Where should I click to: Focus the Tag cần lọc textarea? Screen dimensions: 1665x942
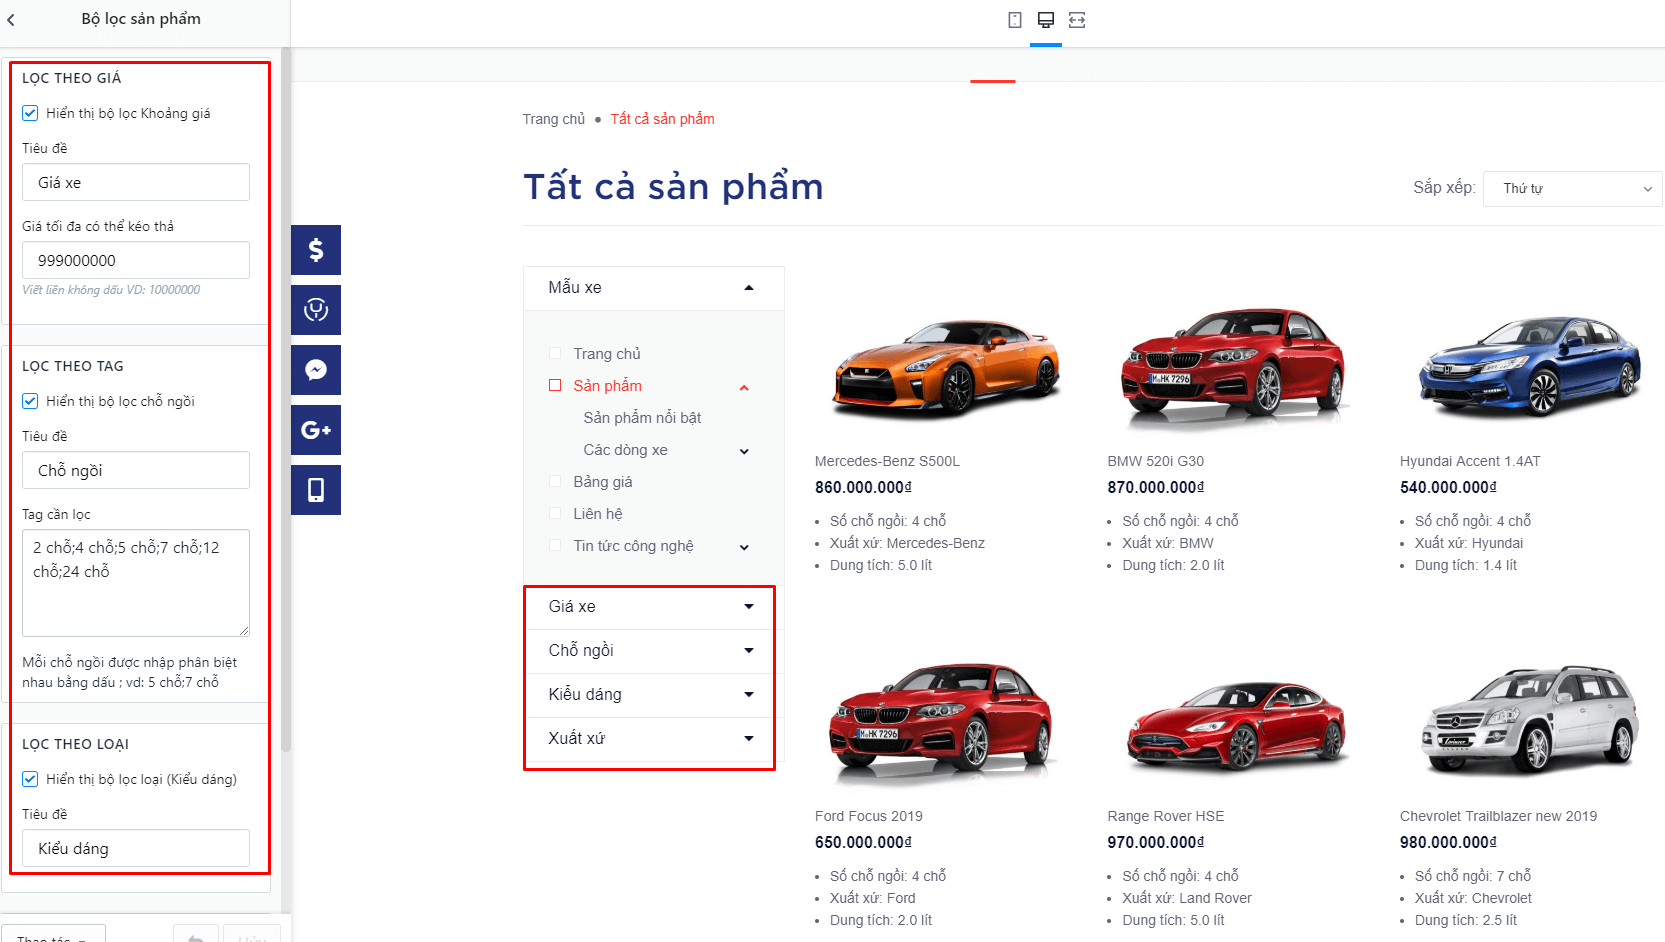tap(136, 583)
